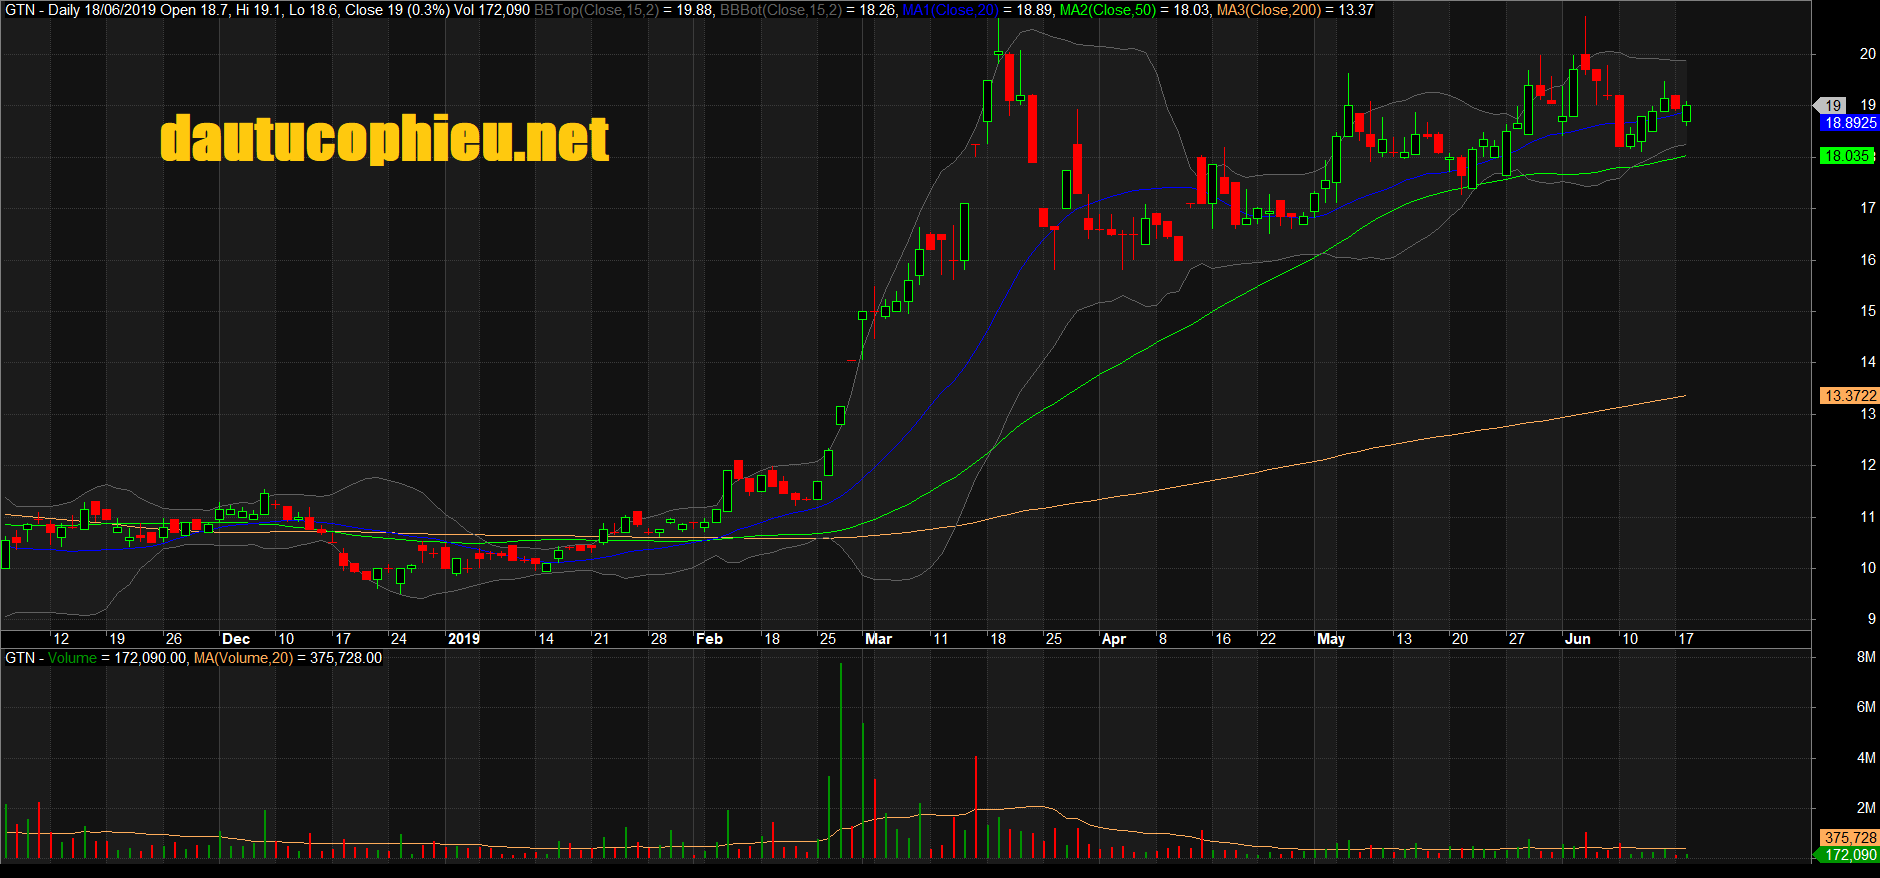Click the 9 price axis label
Screen dimensions: 1880x878
(1872, 619)
